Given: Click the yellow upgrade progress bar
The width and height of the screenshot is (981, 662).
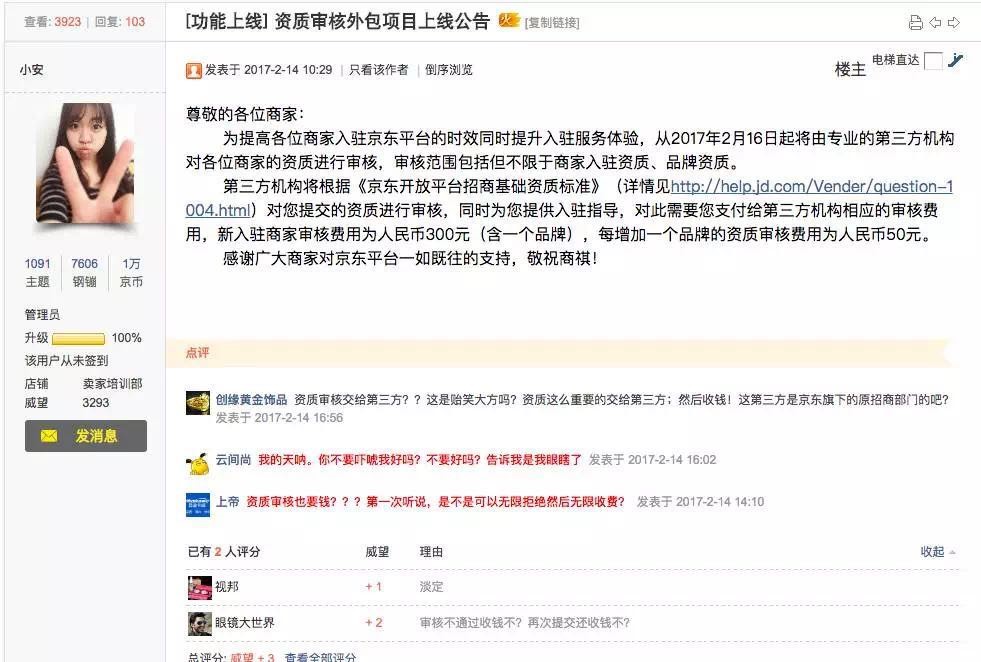Looking at the screenshot, I should point(78,339).
